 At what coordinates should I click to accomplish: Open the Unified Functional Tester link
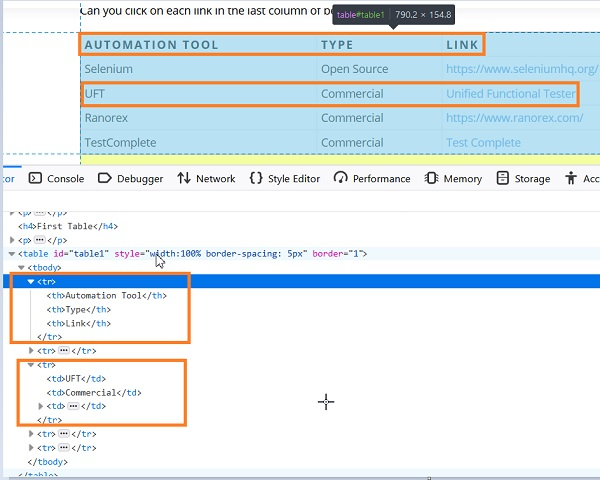click(511, 94)
